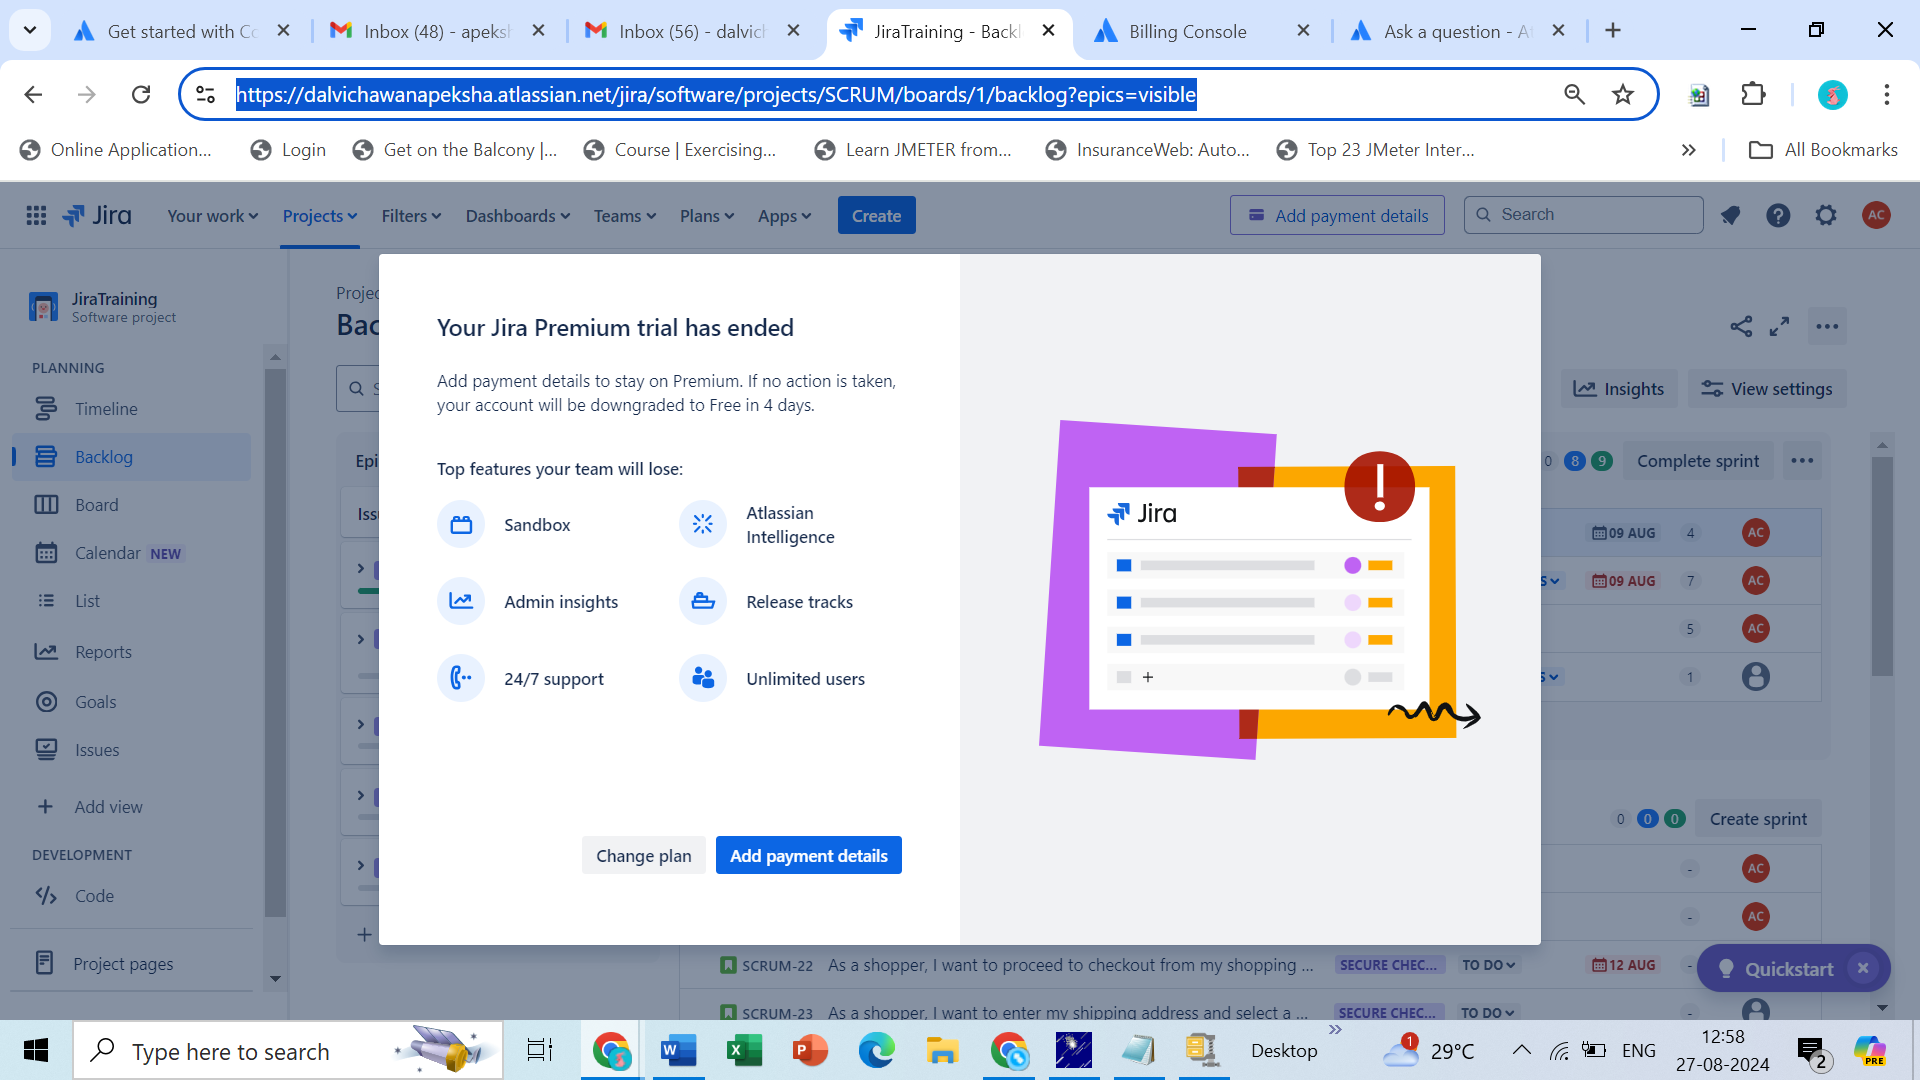1920x1080 pixels.
Task: Click the Complete sprint button
Action: pyautogui.click(x=1697, y=460)
